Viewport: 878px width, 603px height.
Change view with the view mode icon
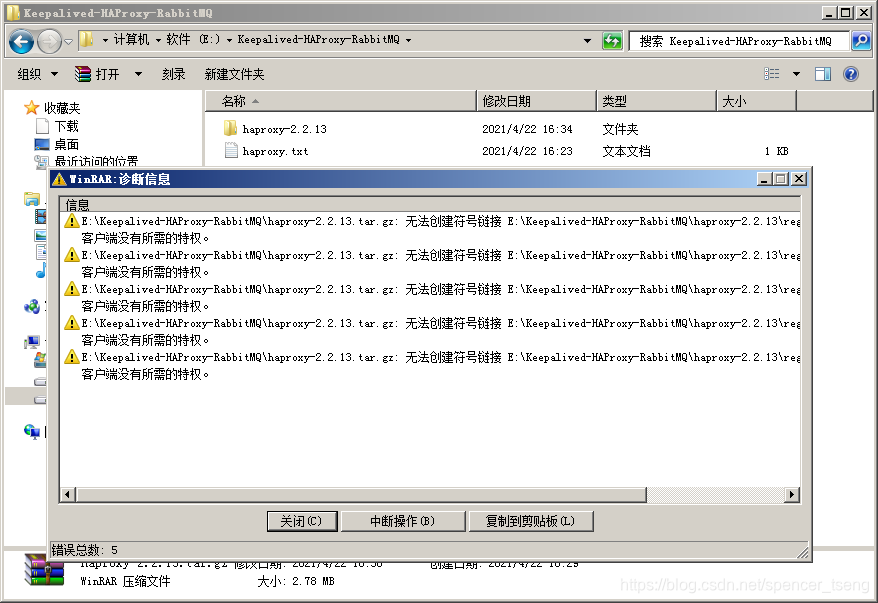click(772, 74)
